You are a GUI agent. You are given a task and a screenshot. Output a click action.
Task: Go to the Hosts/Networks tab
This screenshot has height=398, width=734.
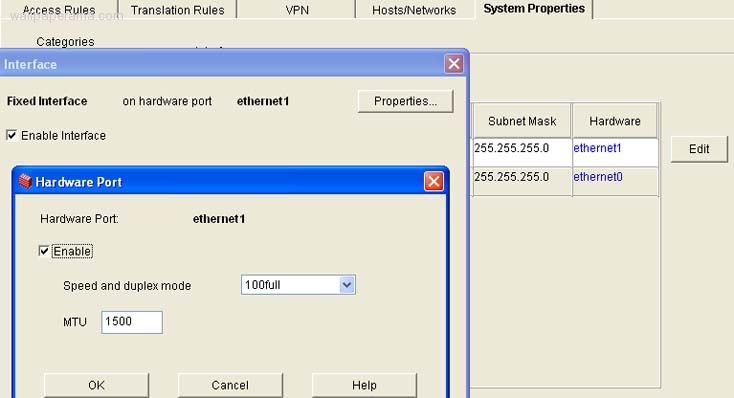click(414, 9)
